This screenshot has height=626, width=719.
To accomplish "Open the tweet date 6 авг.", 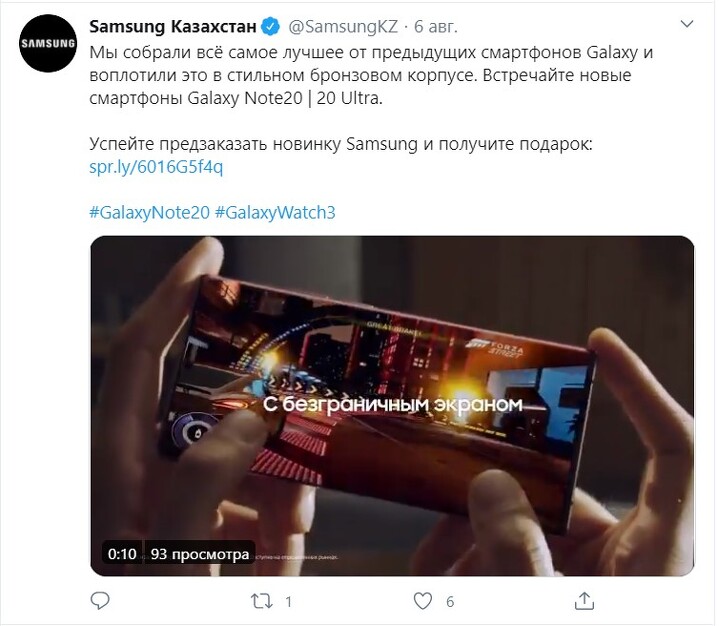I will pyautogui.click(x=436, y=27).
